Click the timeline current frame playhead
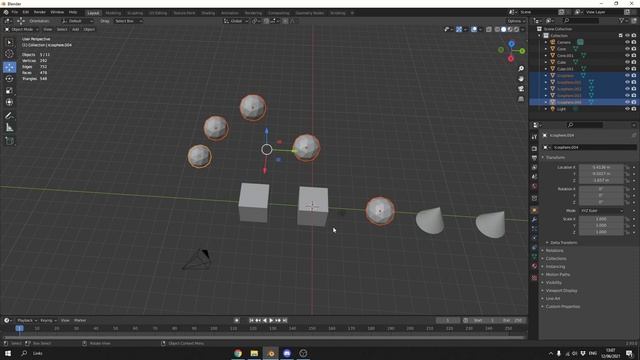640x360 pixels. click(x=19, y=328)
